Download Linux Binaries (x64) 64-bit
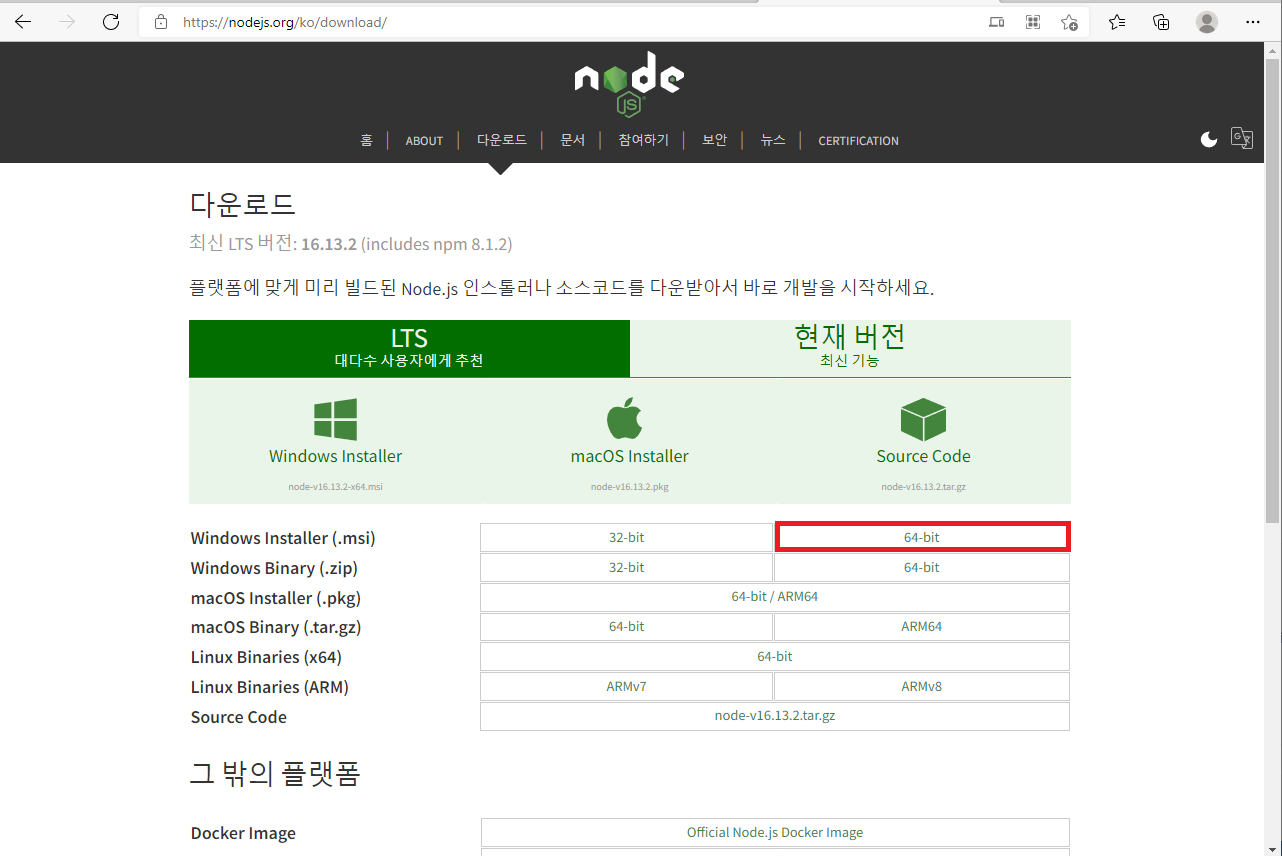The width and height of the screenshot is (1282, 856). (775, 657)
